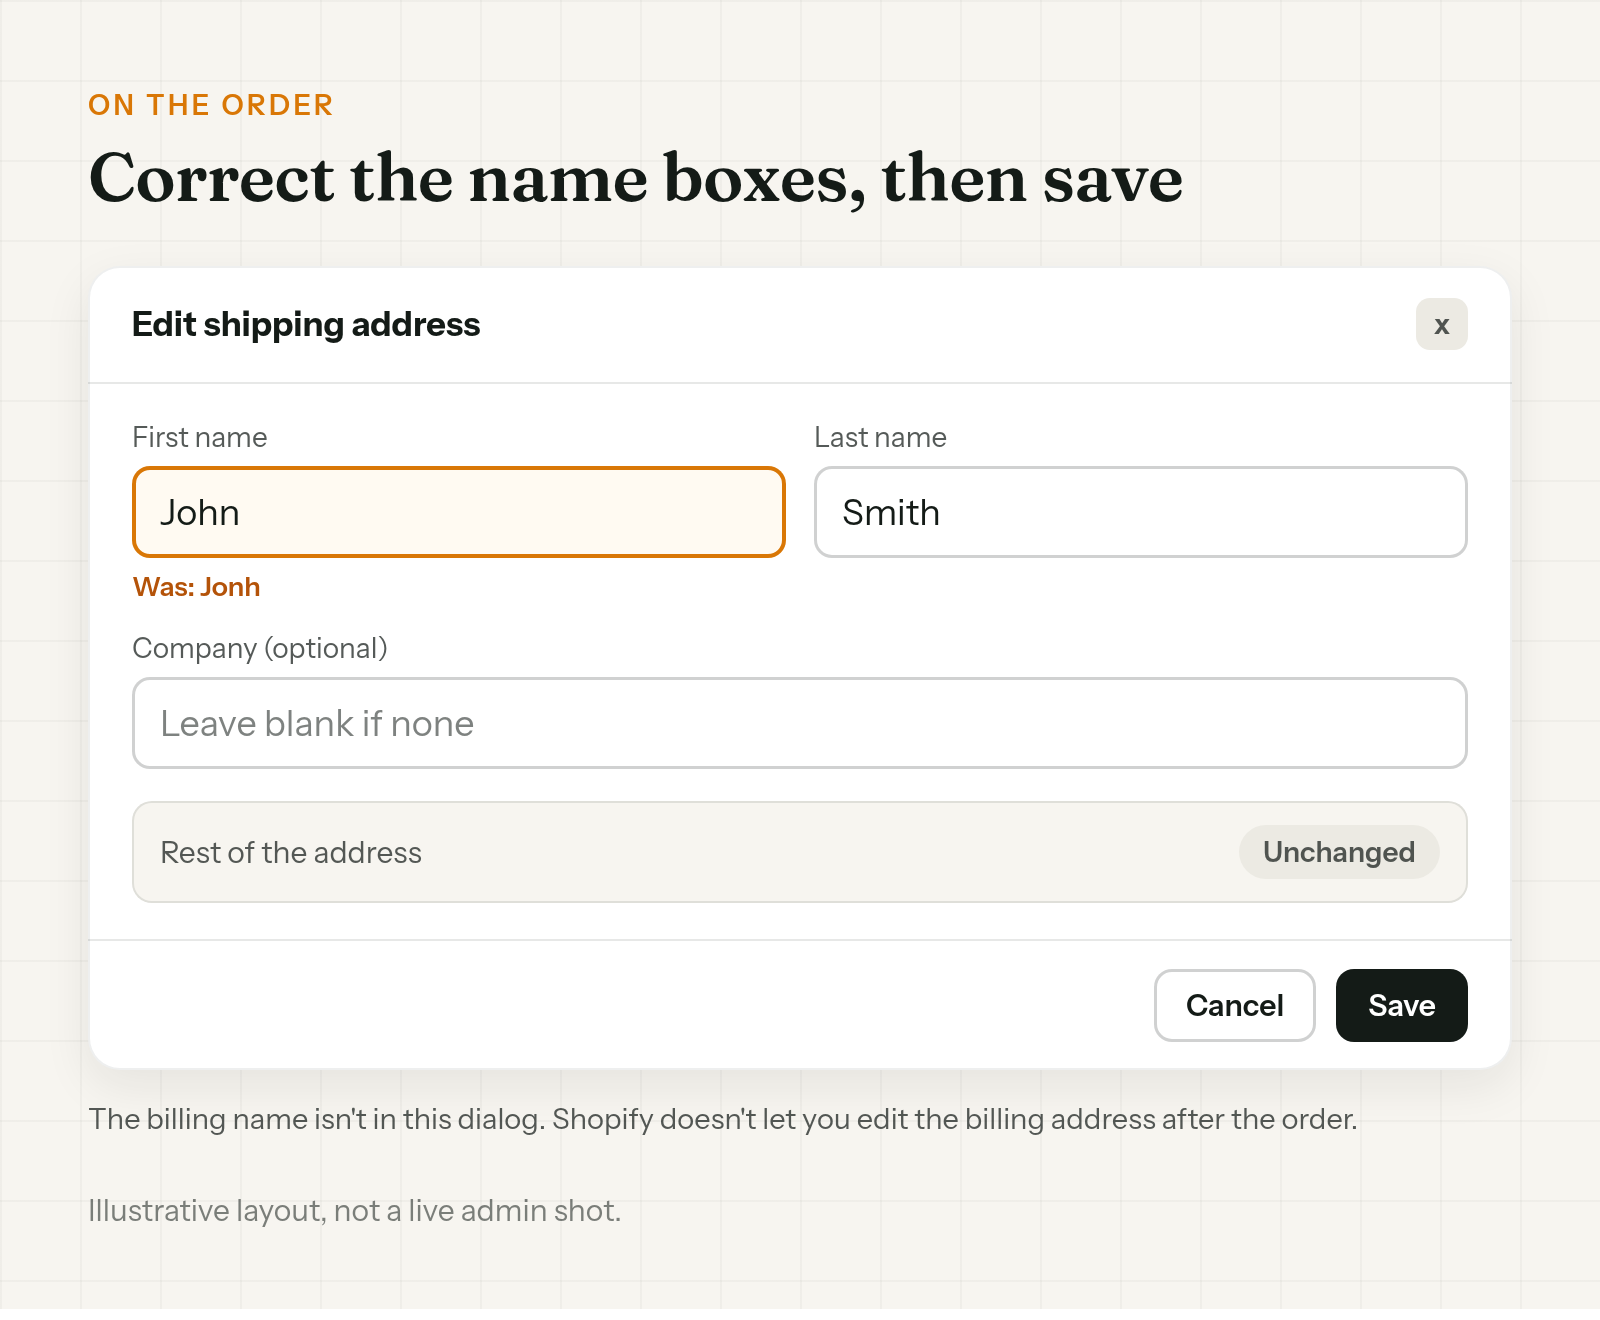Click the 'Company (optional)' label

tap(260, 648)
